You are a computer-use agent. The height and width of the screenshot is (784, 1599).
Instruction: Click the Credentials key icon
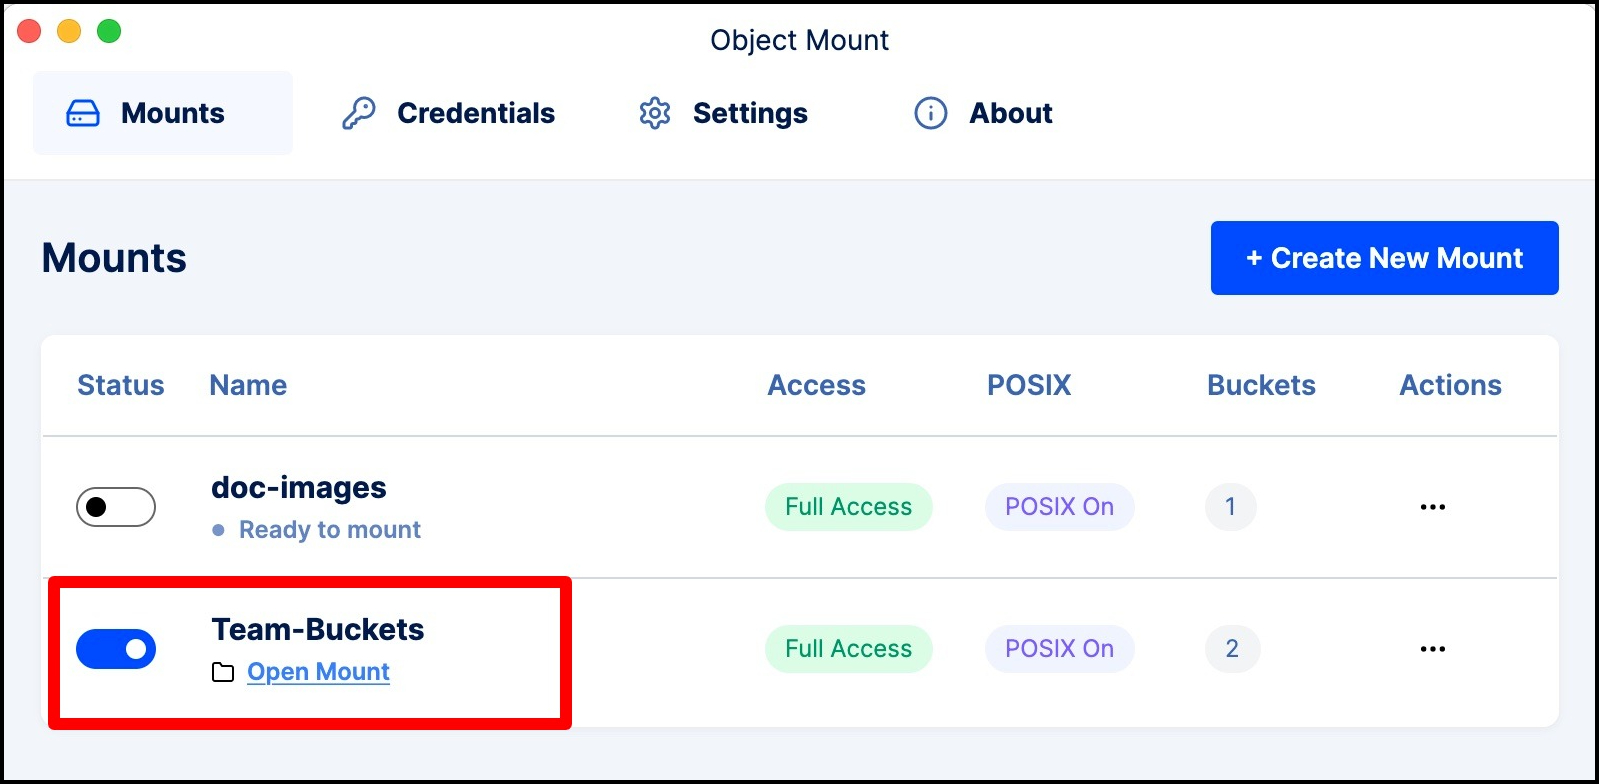(358, 113)
